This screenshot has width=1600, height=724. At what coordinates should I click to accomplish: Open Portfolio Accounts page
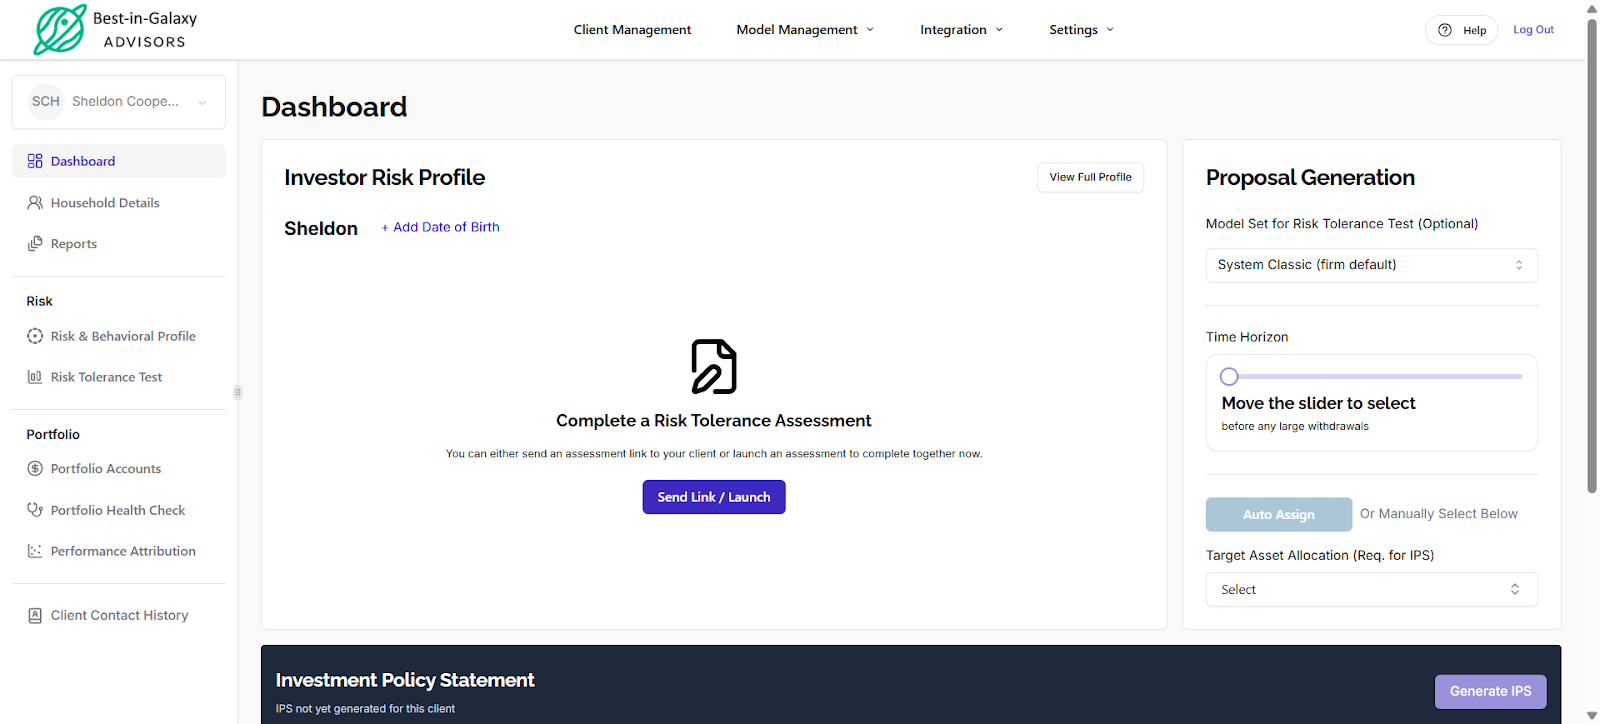click(119, 469)
